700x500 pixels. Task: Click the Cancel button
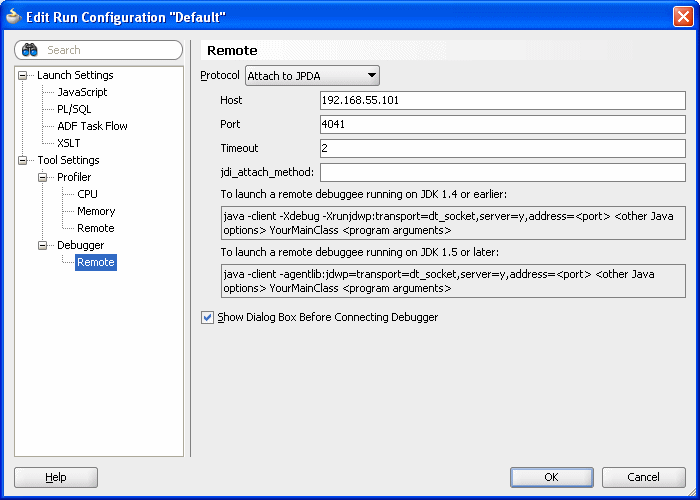[x=644, y=477]
